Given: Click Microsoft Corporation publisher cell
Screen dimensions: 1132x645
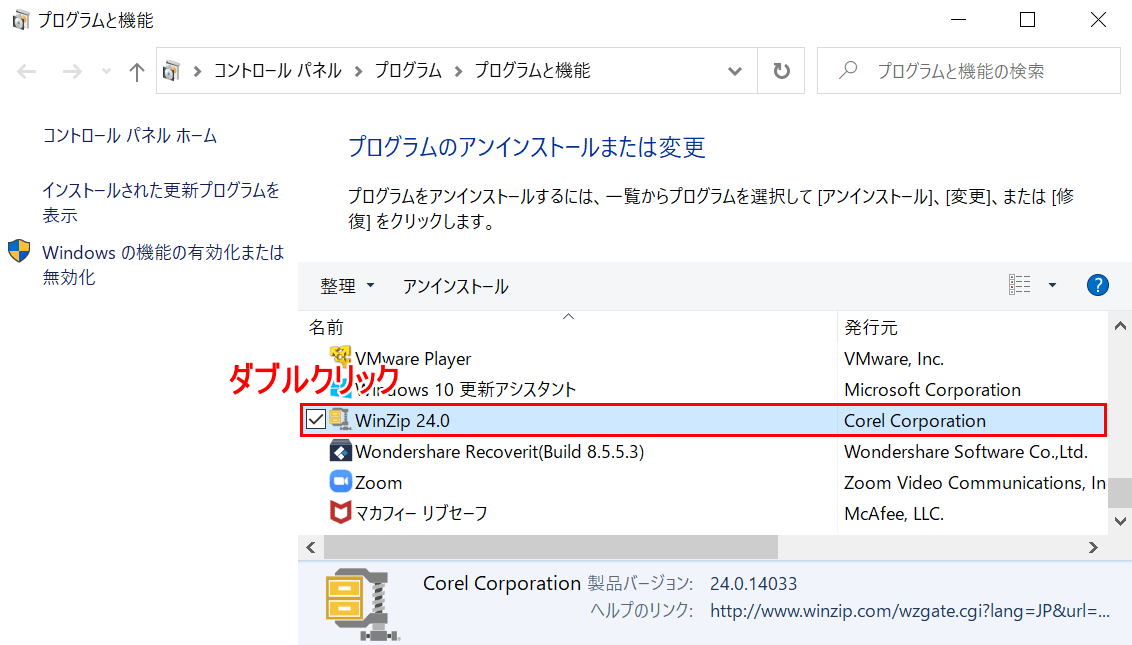Looking at the screenshot, I should tap(932, 390).
